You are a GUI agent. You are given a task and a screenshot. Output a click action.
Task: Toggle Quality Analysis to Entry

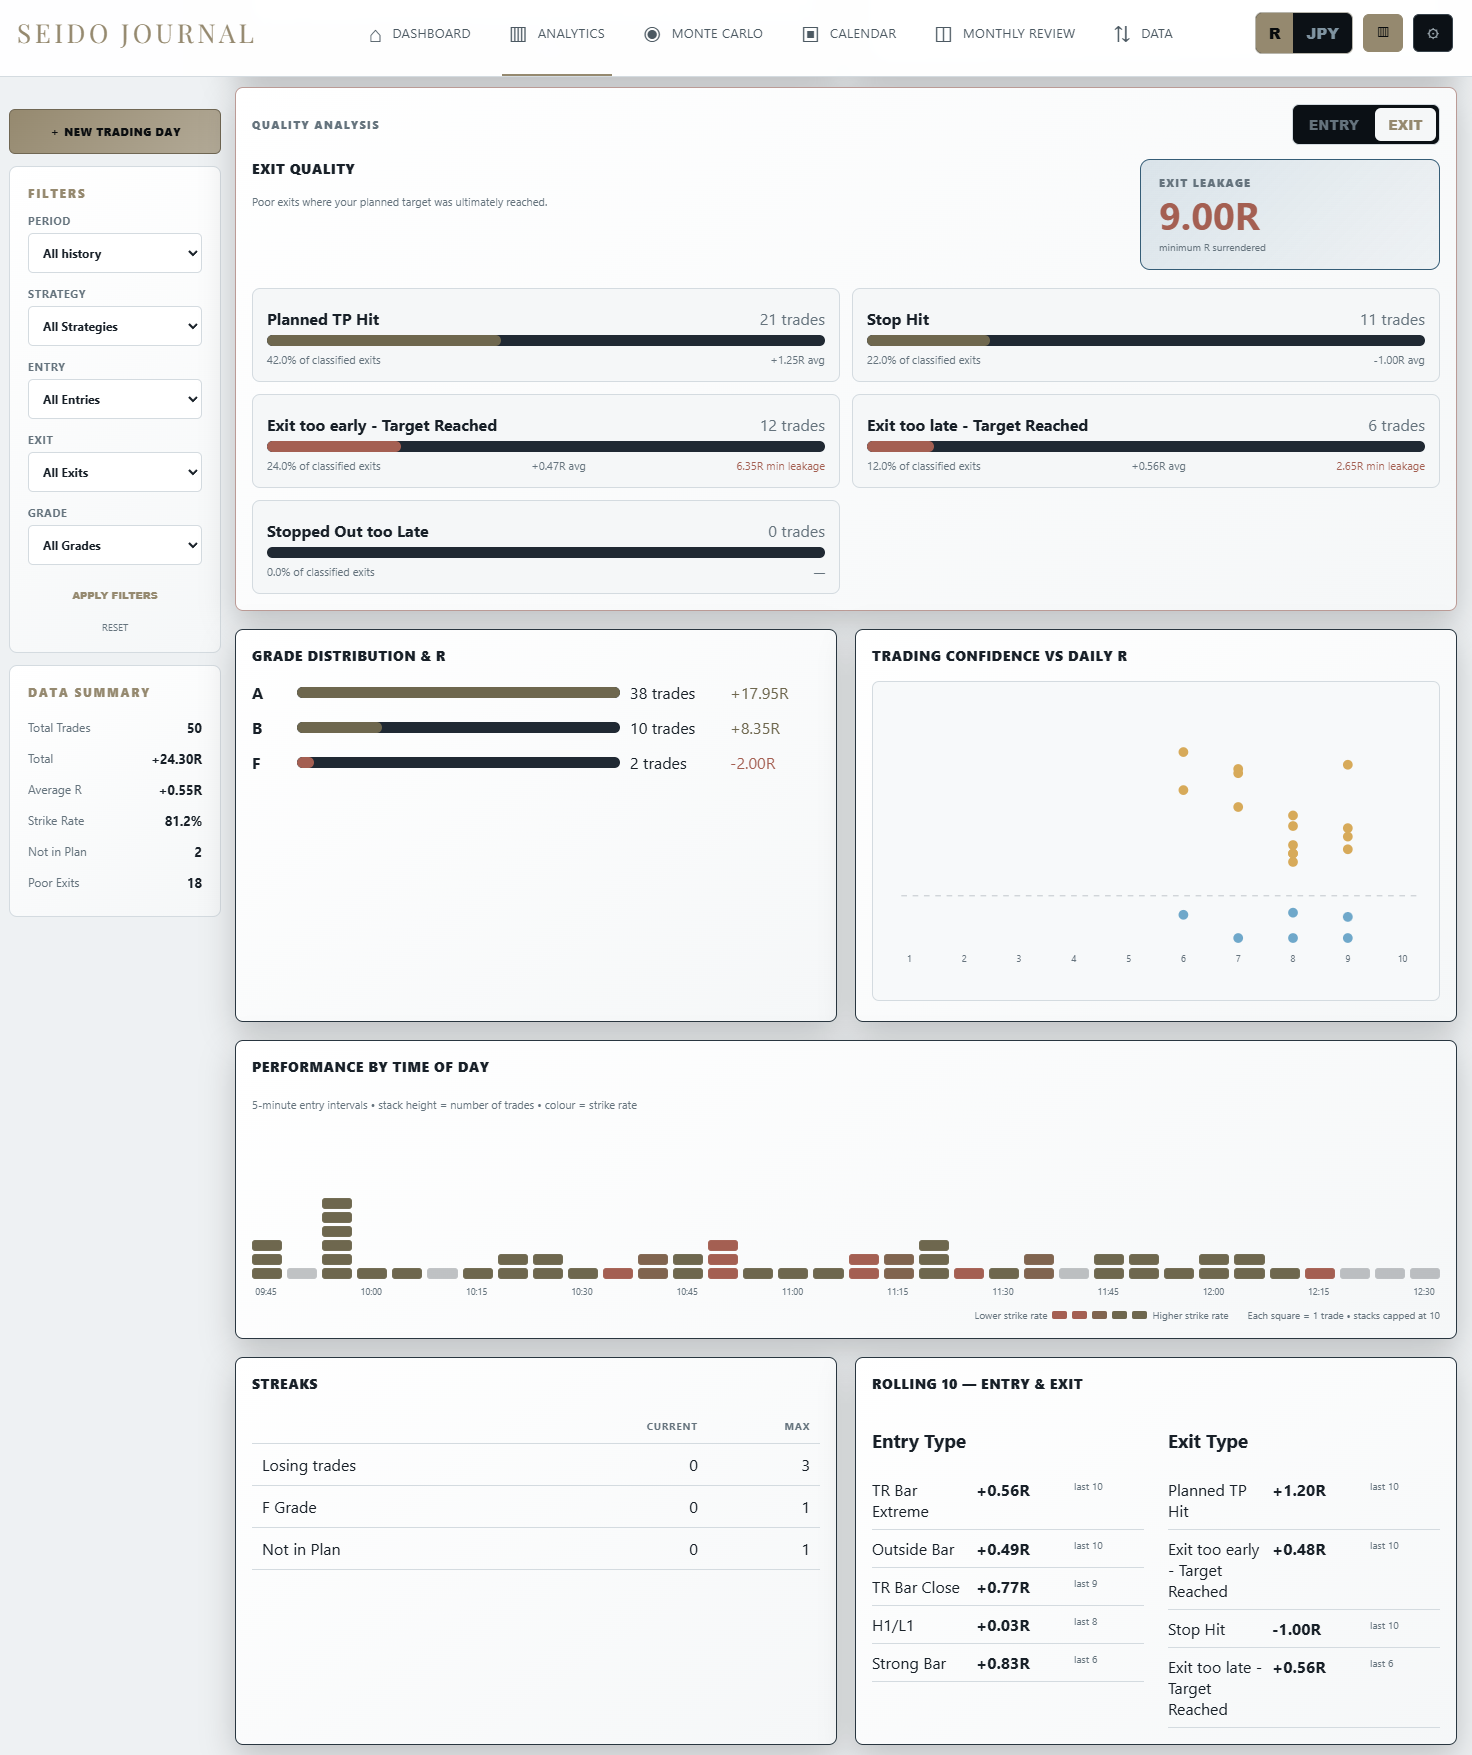click(x=1334, y=125)
